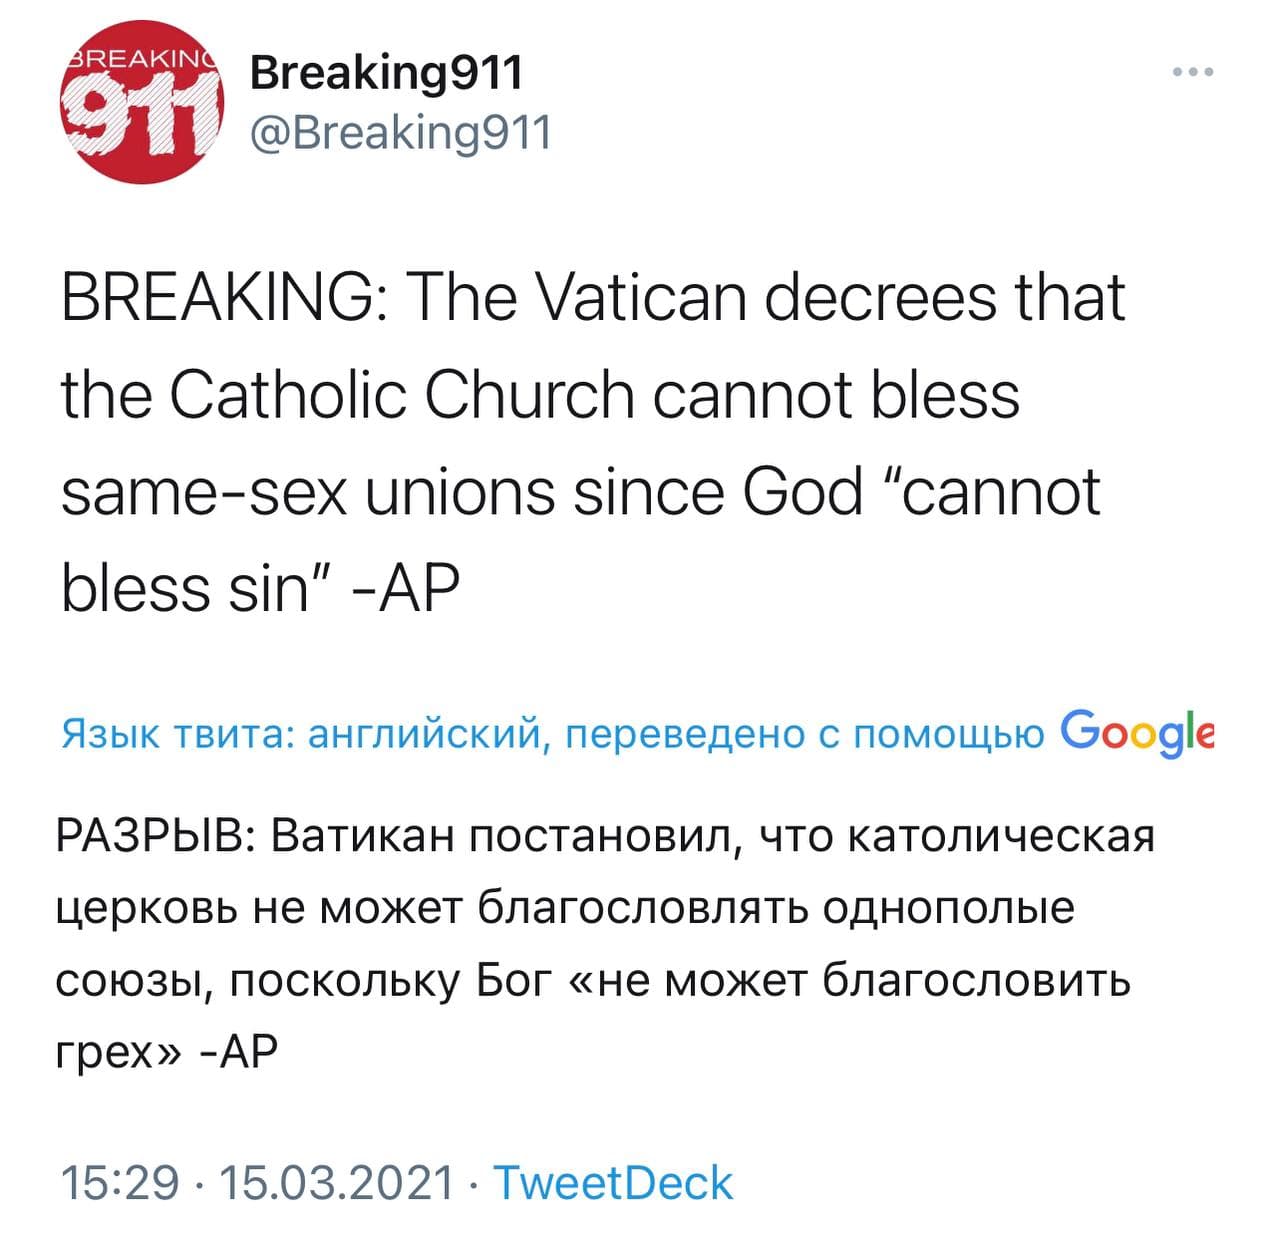
Task: Click the 15:29 tweet timestamp
Action: 120,1183
